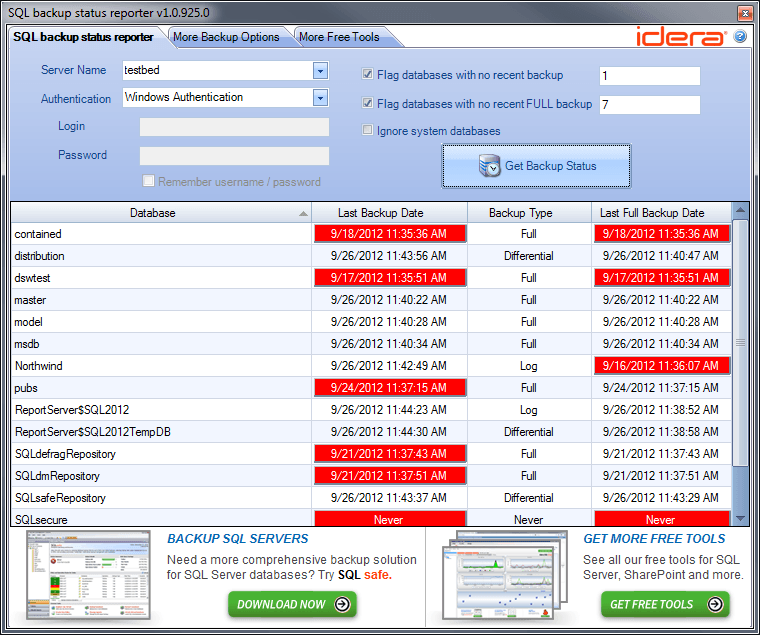This screenshot has width=760, height=635.
Task: Open the More Free Tools tab
Action: click(x=340, y=37)
